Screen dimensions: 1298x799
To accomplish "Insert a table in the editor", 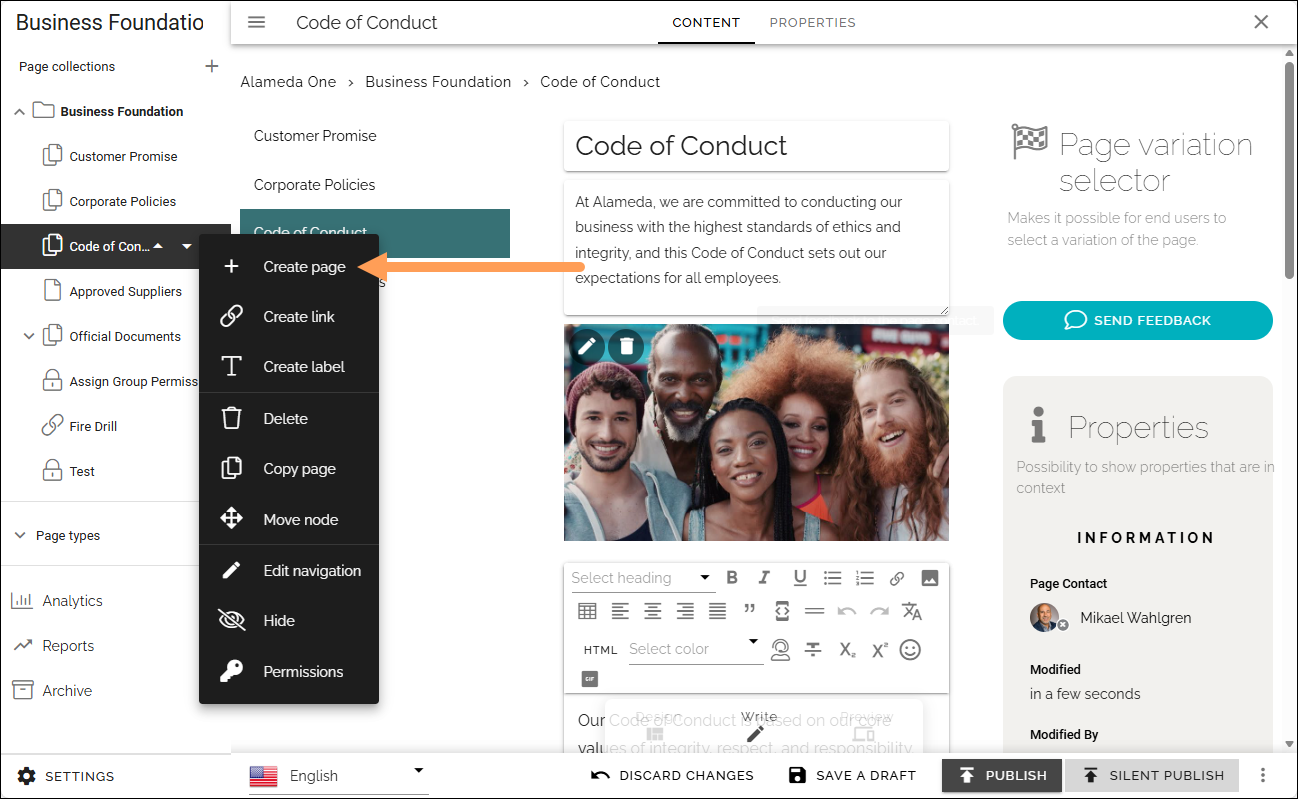I will pos(587,611).
